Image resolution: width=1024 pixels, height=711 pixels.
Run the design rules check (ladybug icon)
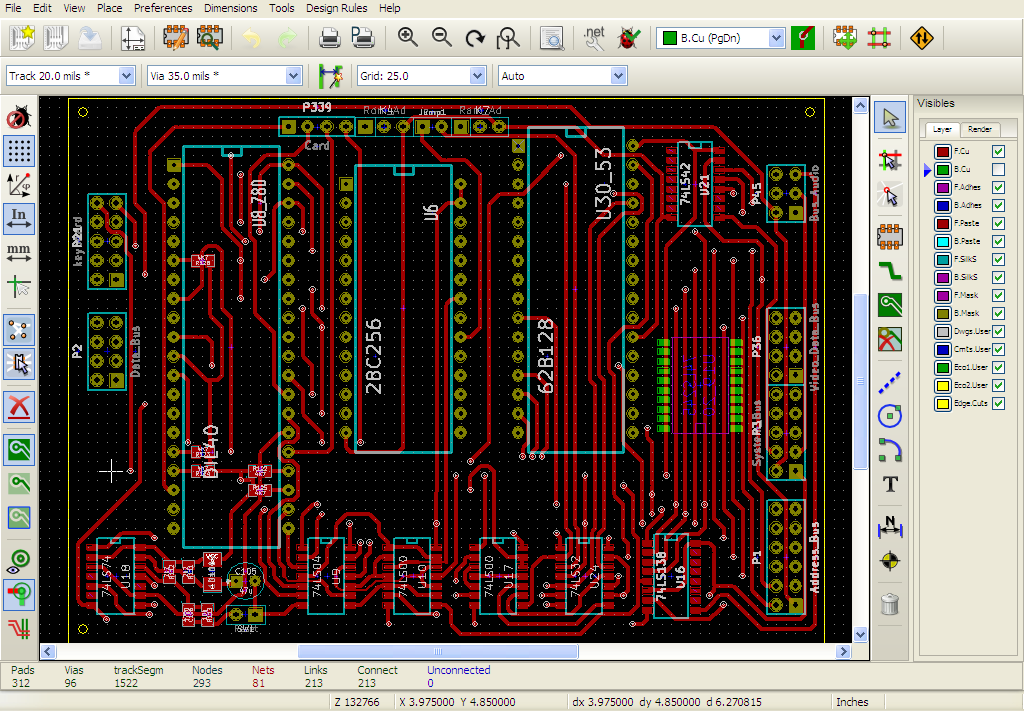628,38
